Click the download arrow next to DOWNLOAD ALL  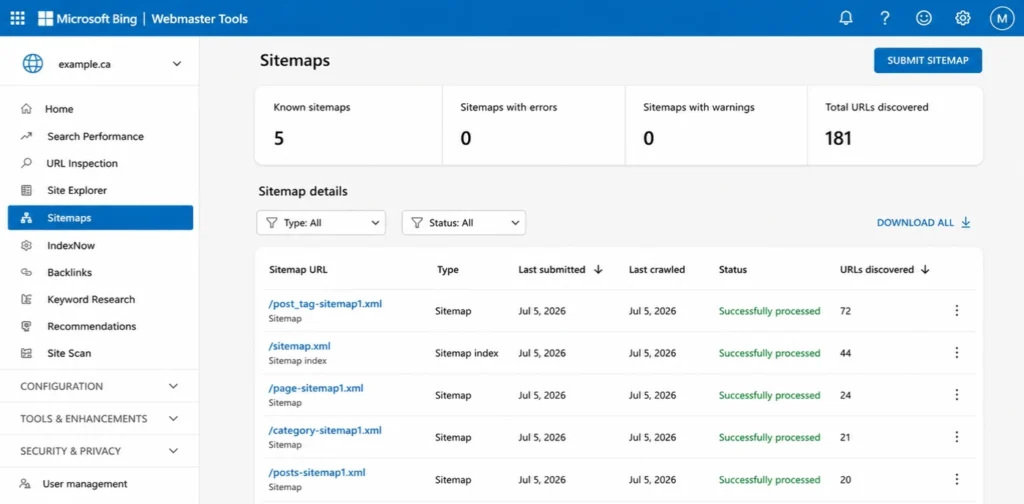[966, 223]
